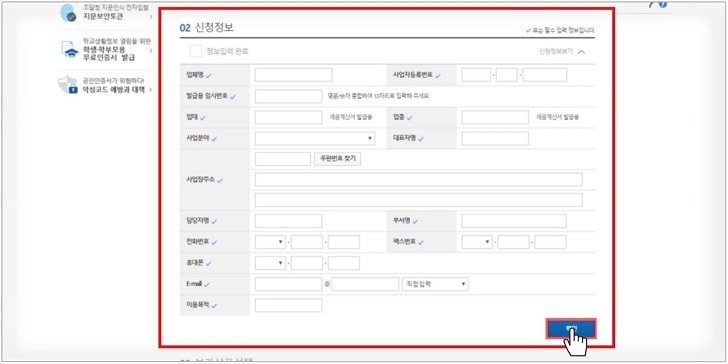Image resolution: width=728 pixels, height=364 pixels.
Task: Click last 전화번호 number field
Action: coord(344,242)
